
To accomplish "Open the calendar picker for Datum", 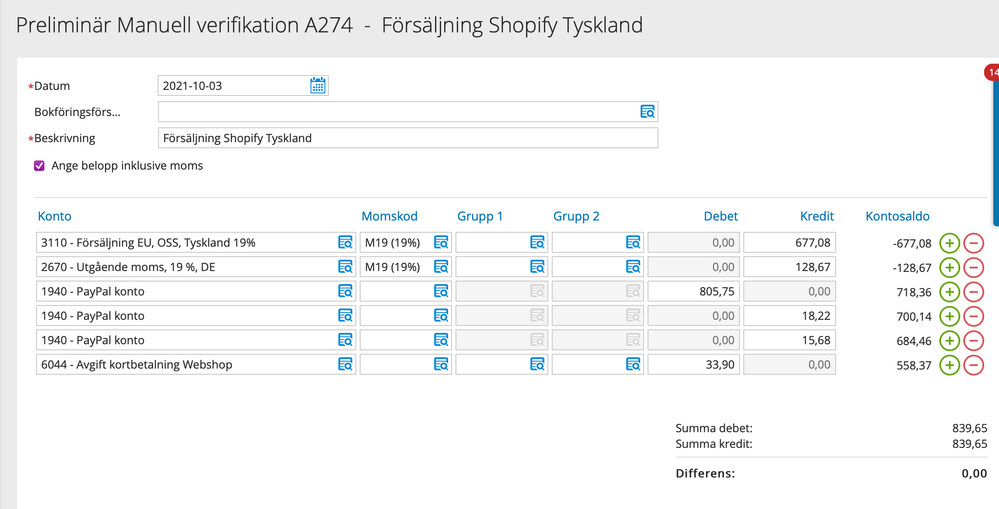I will tap(317, 86).
